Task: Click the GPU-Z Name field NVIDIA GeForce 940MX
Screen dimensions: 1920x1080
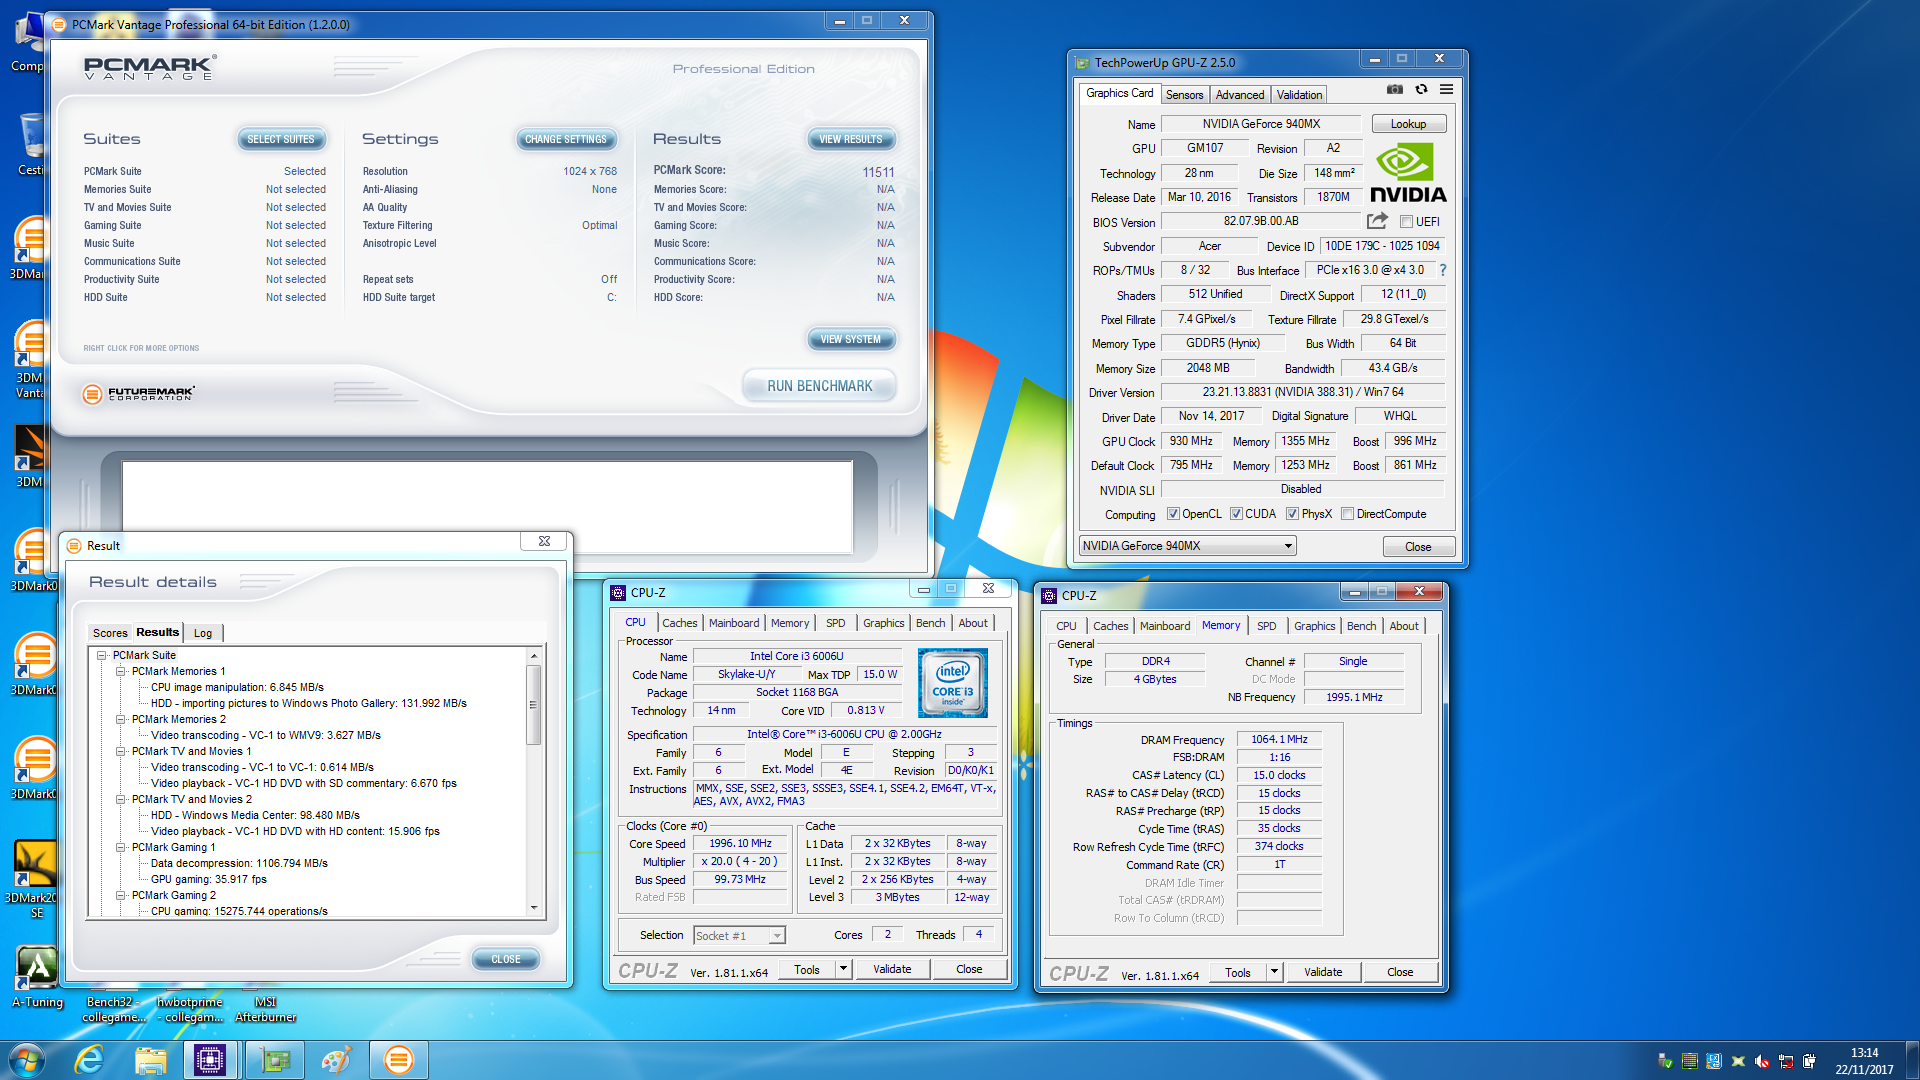Action: tap(1260, 124)
